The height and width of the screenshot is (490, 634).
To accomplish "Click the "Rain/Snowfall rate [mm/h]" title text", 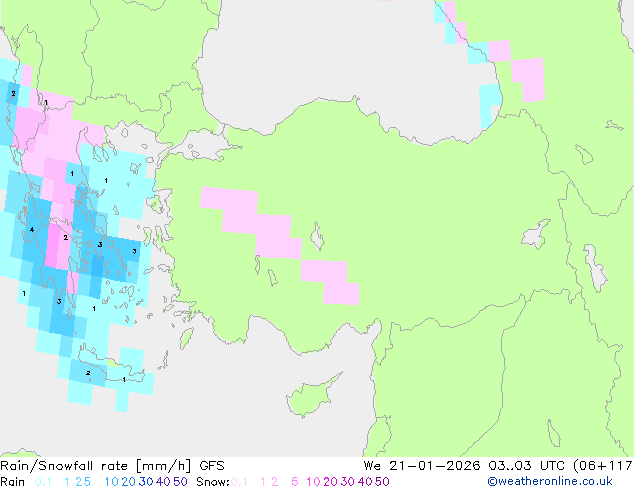I will (x=95, y=466).
